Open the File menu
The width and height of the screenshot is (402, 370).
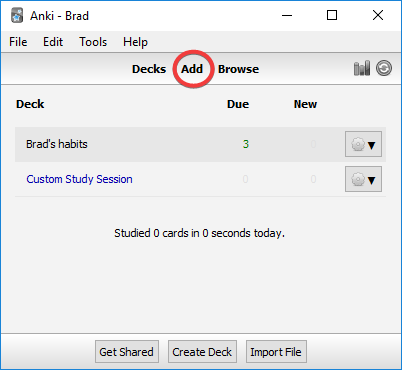pos(18,42)
